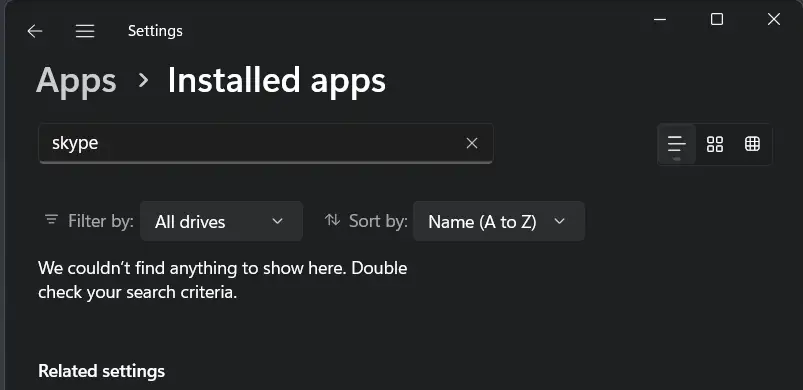The image size is (803, 390).
Task: Click the Related settings heading
Action: (101, 371)
